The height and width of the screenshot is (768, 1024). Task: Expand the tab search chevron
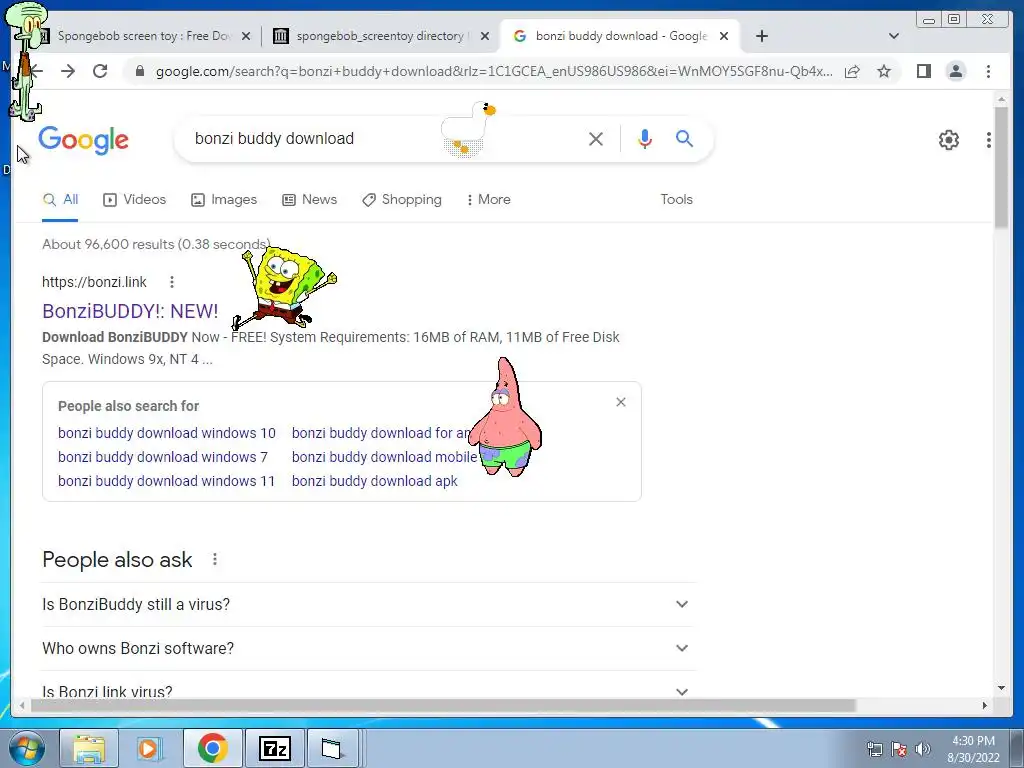coord(893,36)
